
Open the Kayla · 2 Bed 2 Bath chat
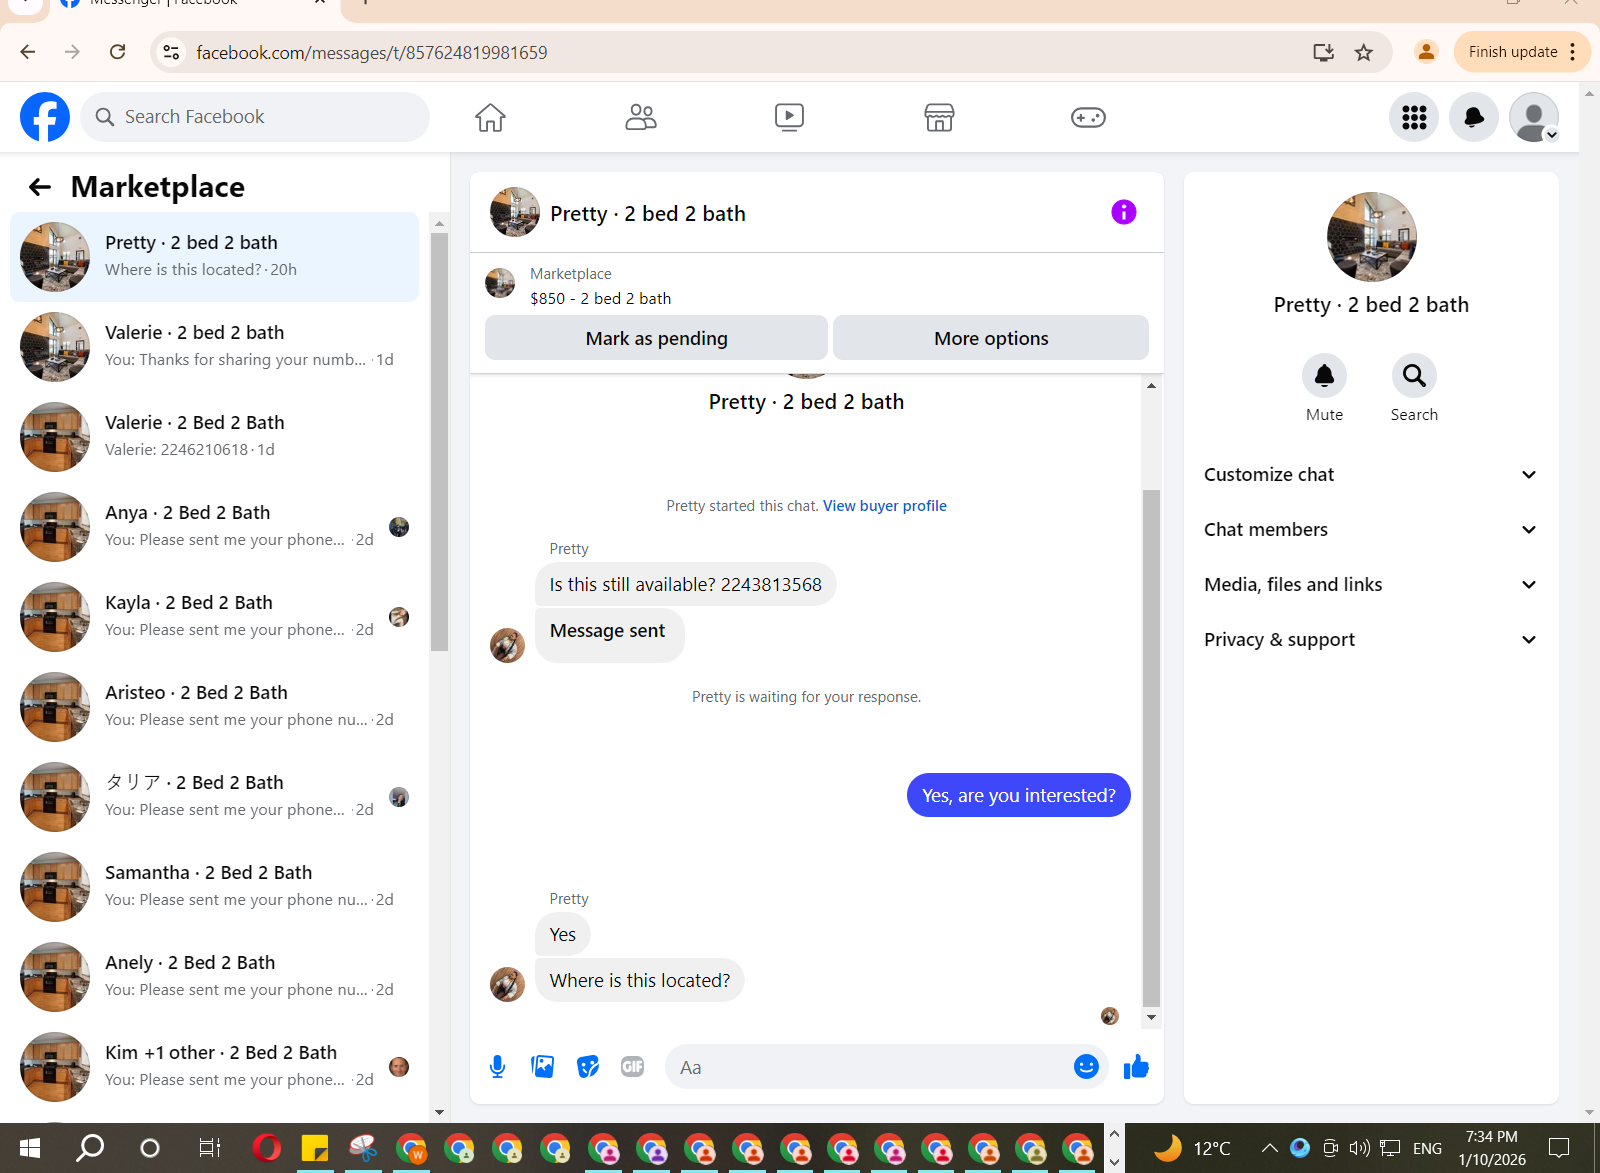214,617
